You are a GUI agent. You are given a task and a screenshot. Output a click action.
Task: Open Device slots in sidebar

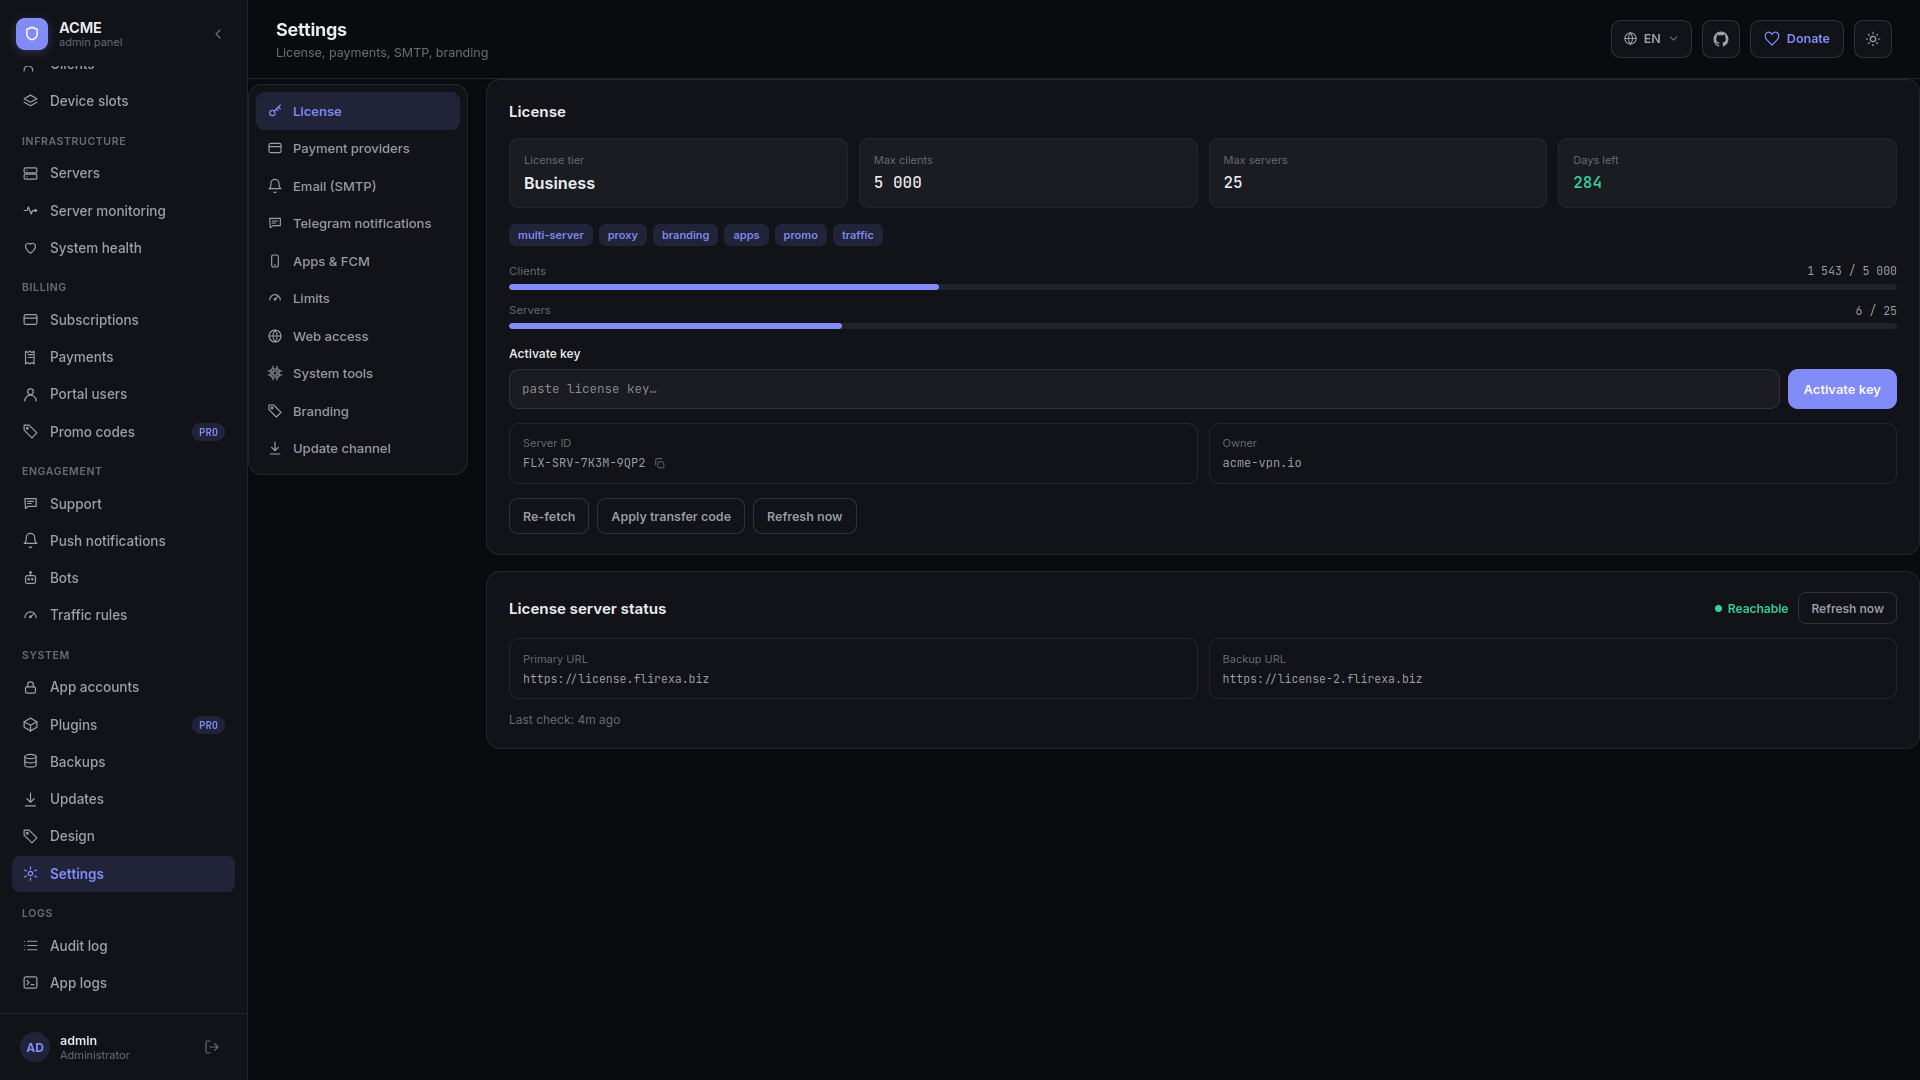coord(123,101)
